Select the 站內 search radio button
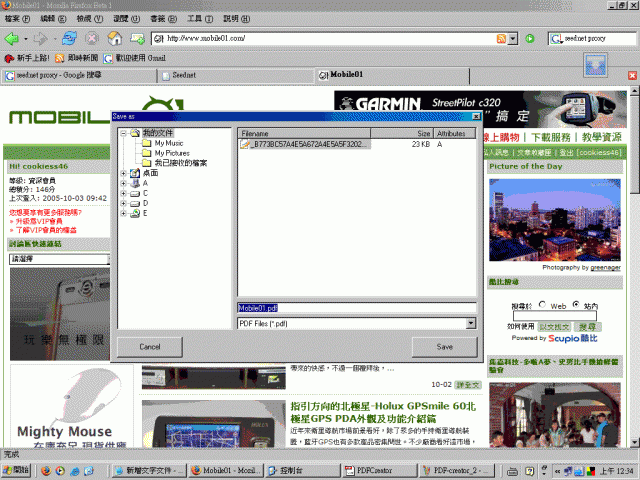 576,304
